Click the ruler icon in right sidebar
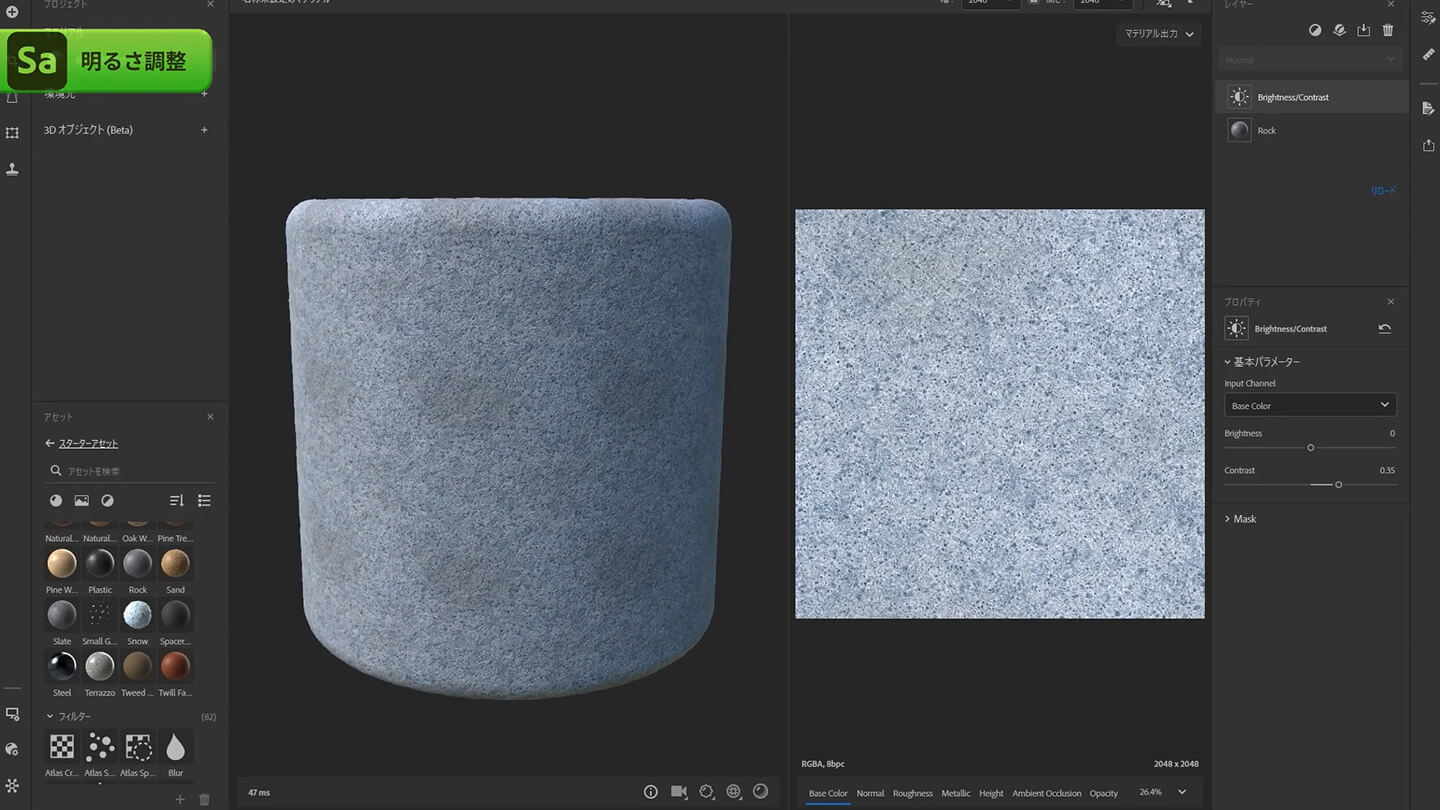This screenshot has height=810, width=1440. pyautogui.click(x=1428, y=54)
